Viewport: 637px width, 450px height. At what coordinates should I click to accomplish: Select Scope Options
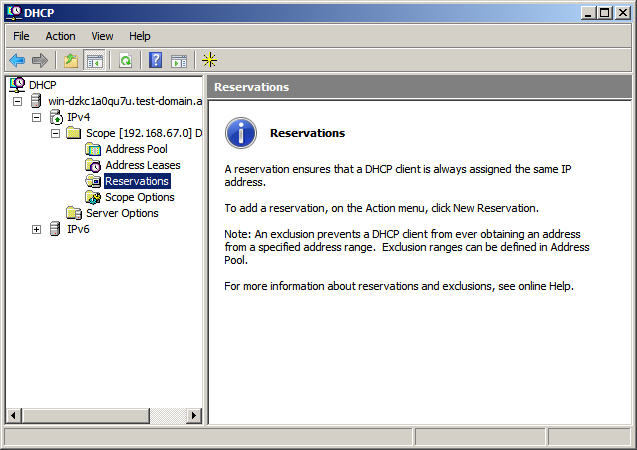tap(140, 197)
